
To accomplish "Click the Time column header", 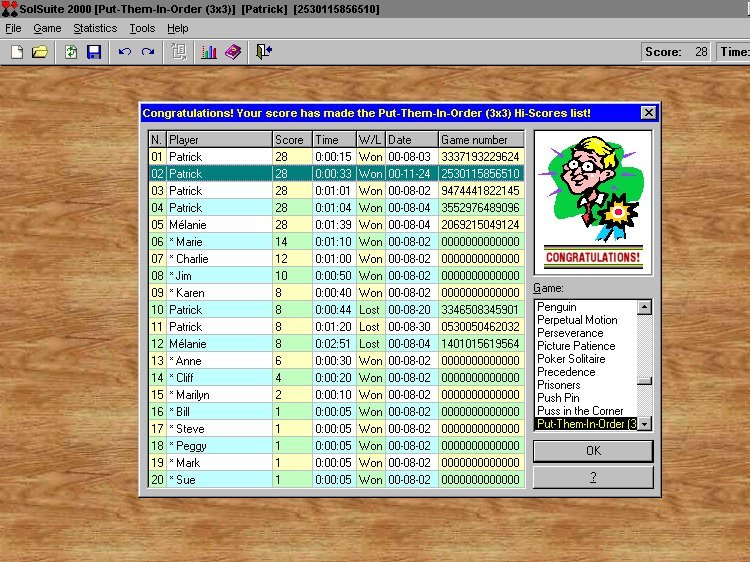I will (x=335, y=140).
